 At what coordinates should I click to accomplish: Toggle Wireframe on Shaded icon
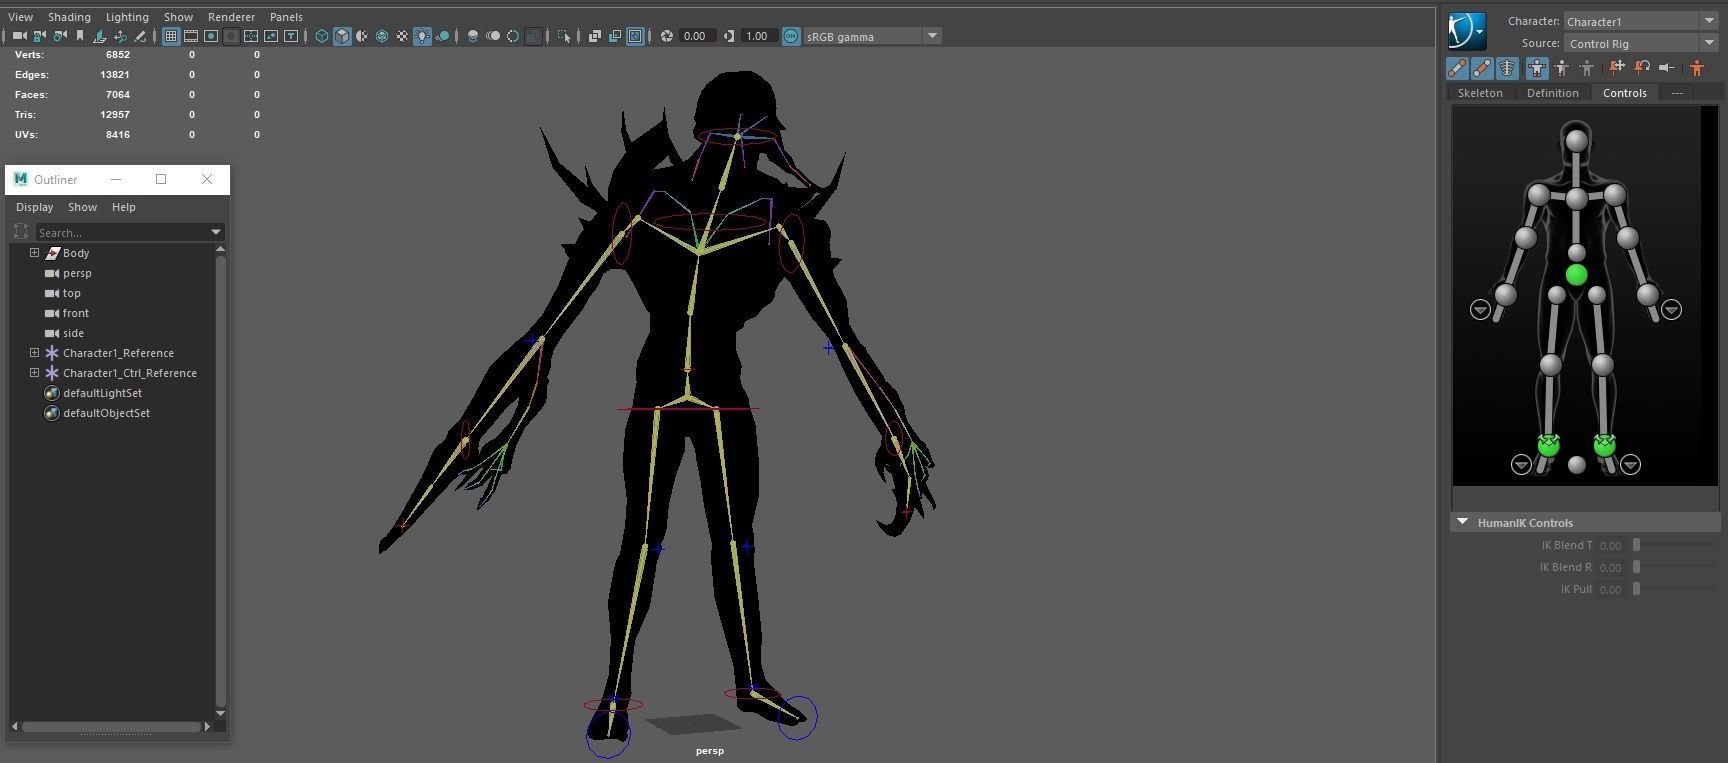tap(382, 36)
